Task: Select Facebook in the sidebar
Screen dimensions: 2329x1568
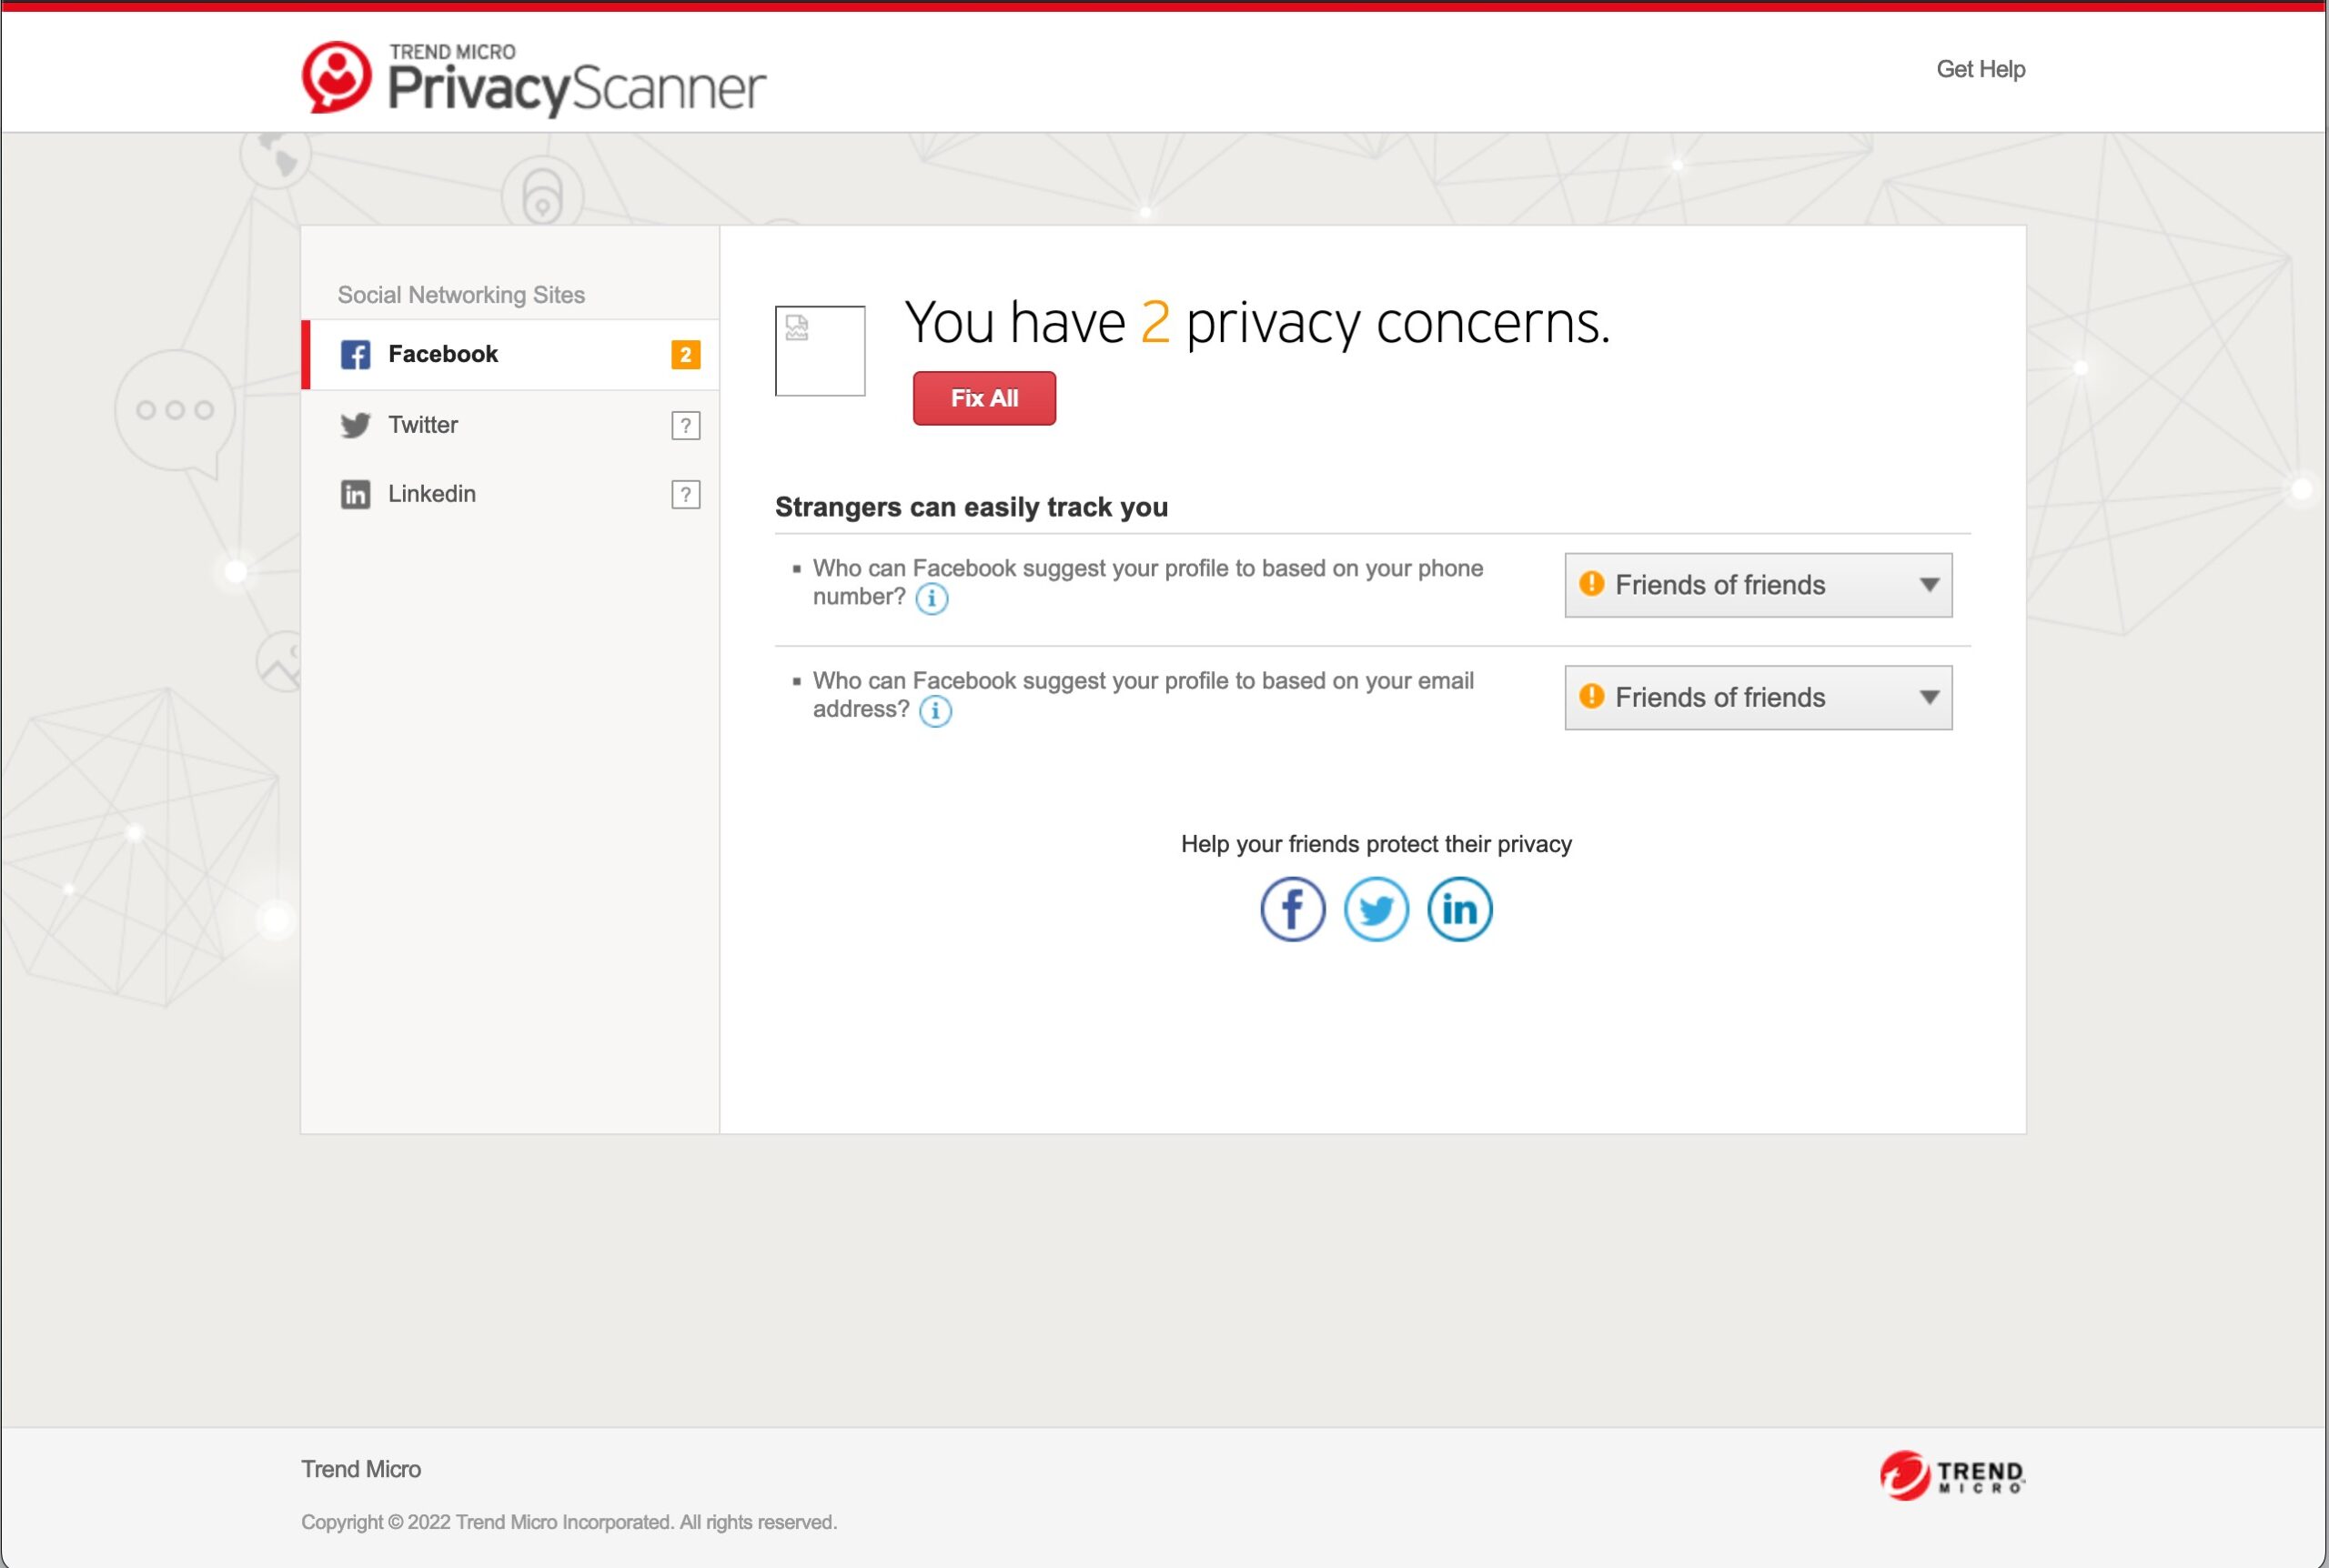Action: (510, 354)
